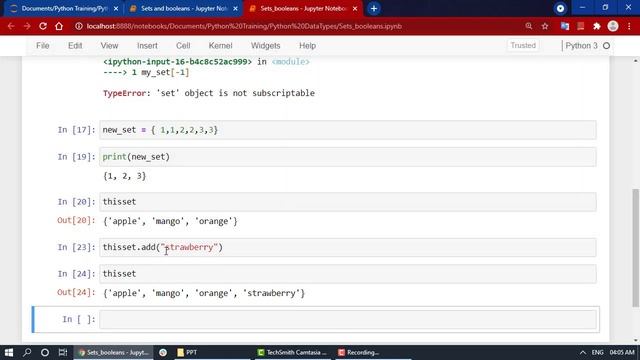Click the Chrome icon on taskbar
640x360 pixels.
coord(163,352)
